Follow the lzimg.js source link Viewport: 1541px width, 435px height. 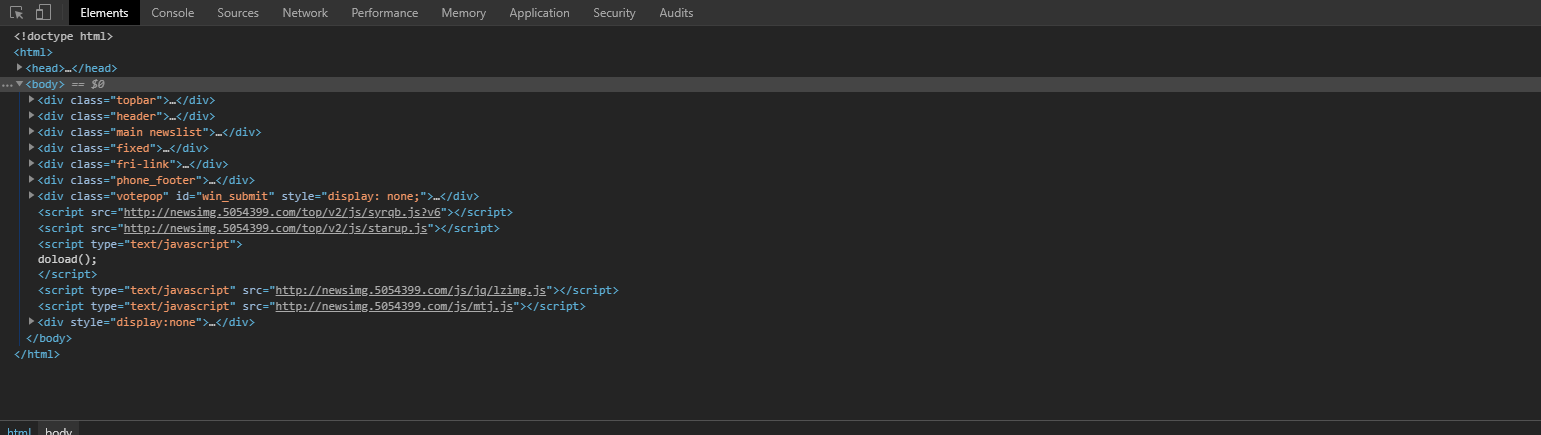coord(412,290)
